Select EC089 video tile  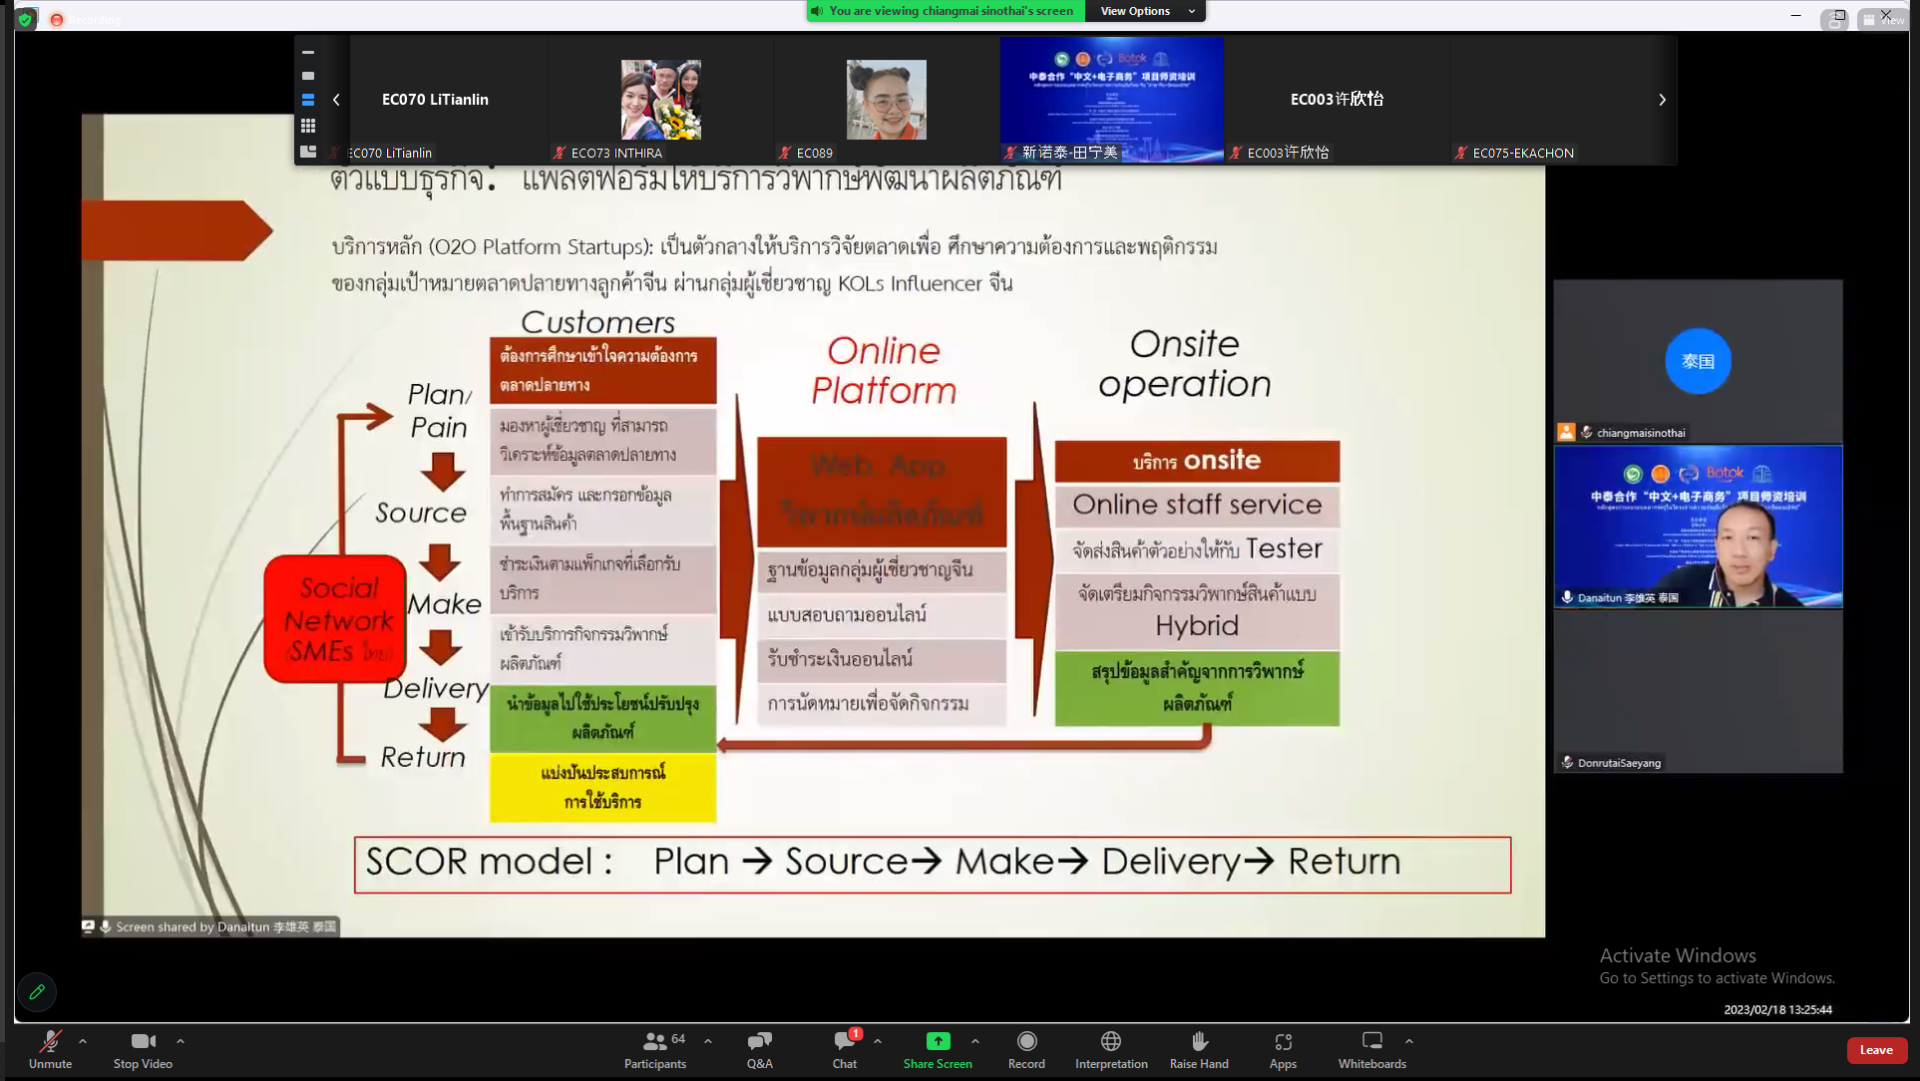click(x=886, y=99)
